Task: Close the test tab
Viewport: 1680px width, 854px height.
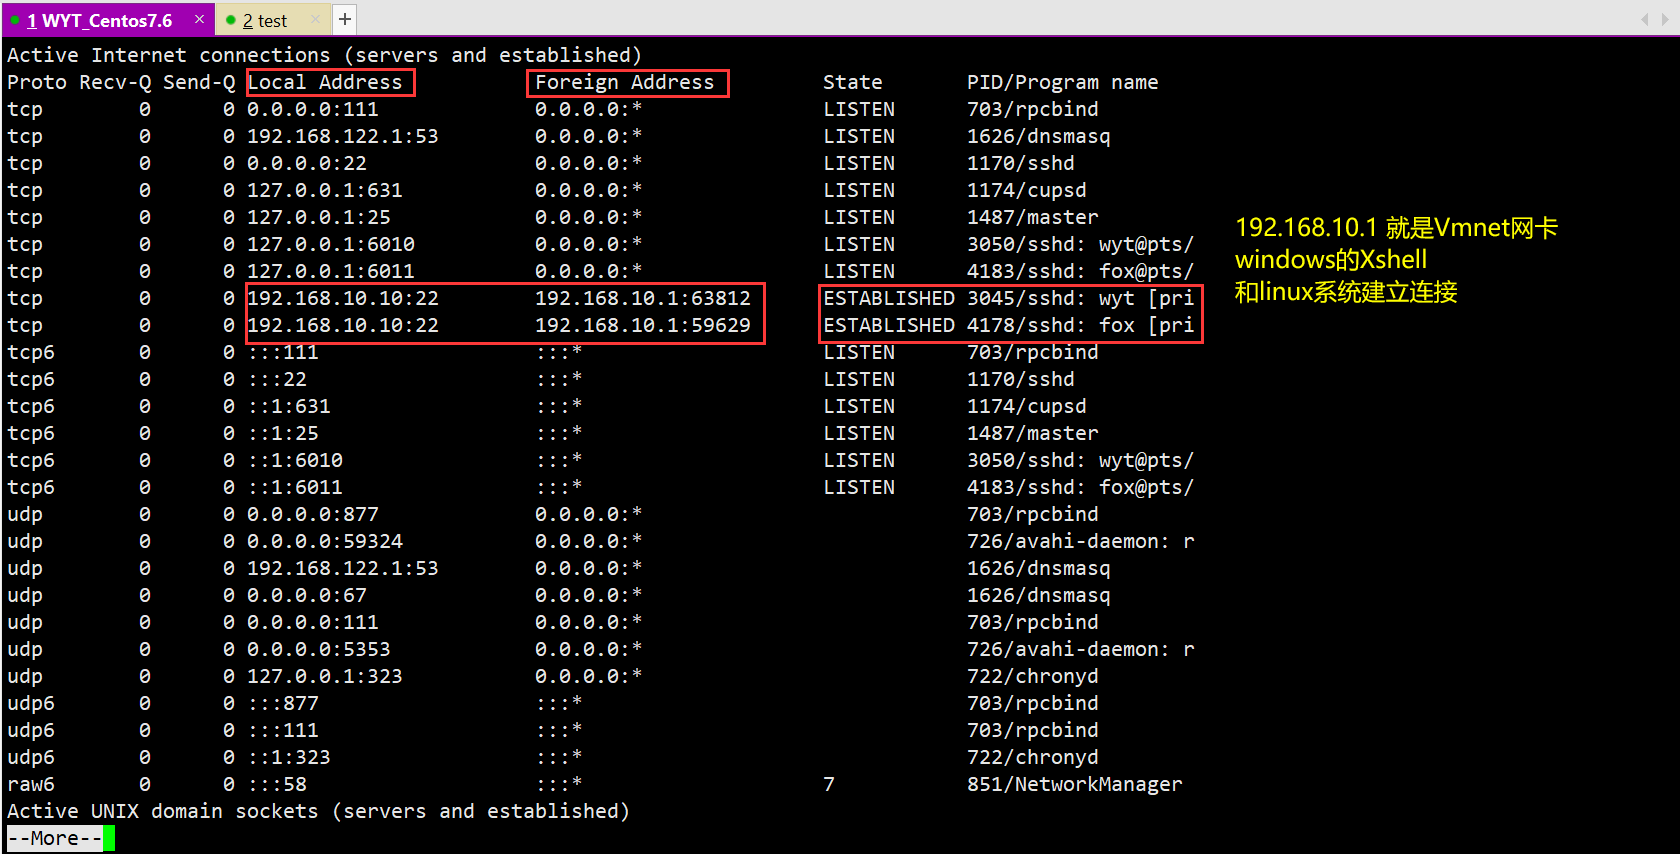Action: [316, 19]
